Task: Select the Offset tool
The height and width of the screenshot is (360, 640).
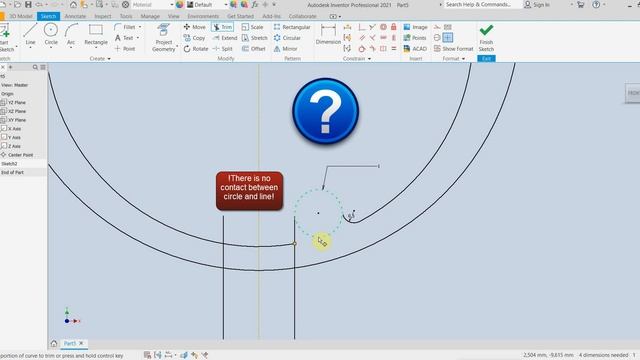Action: coord(254,49)
